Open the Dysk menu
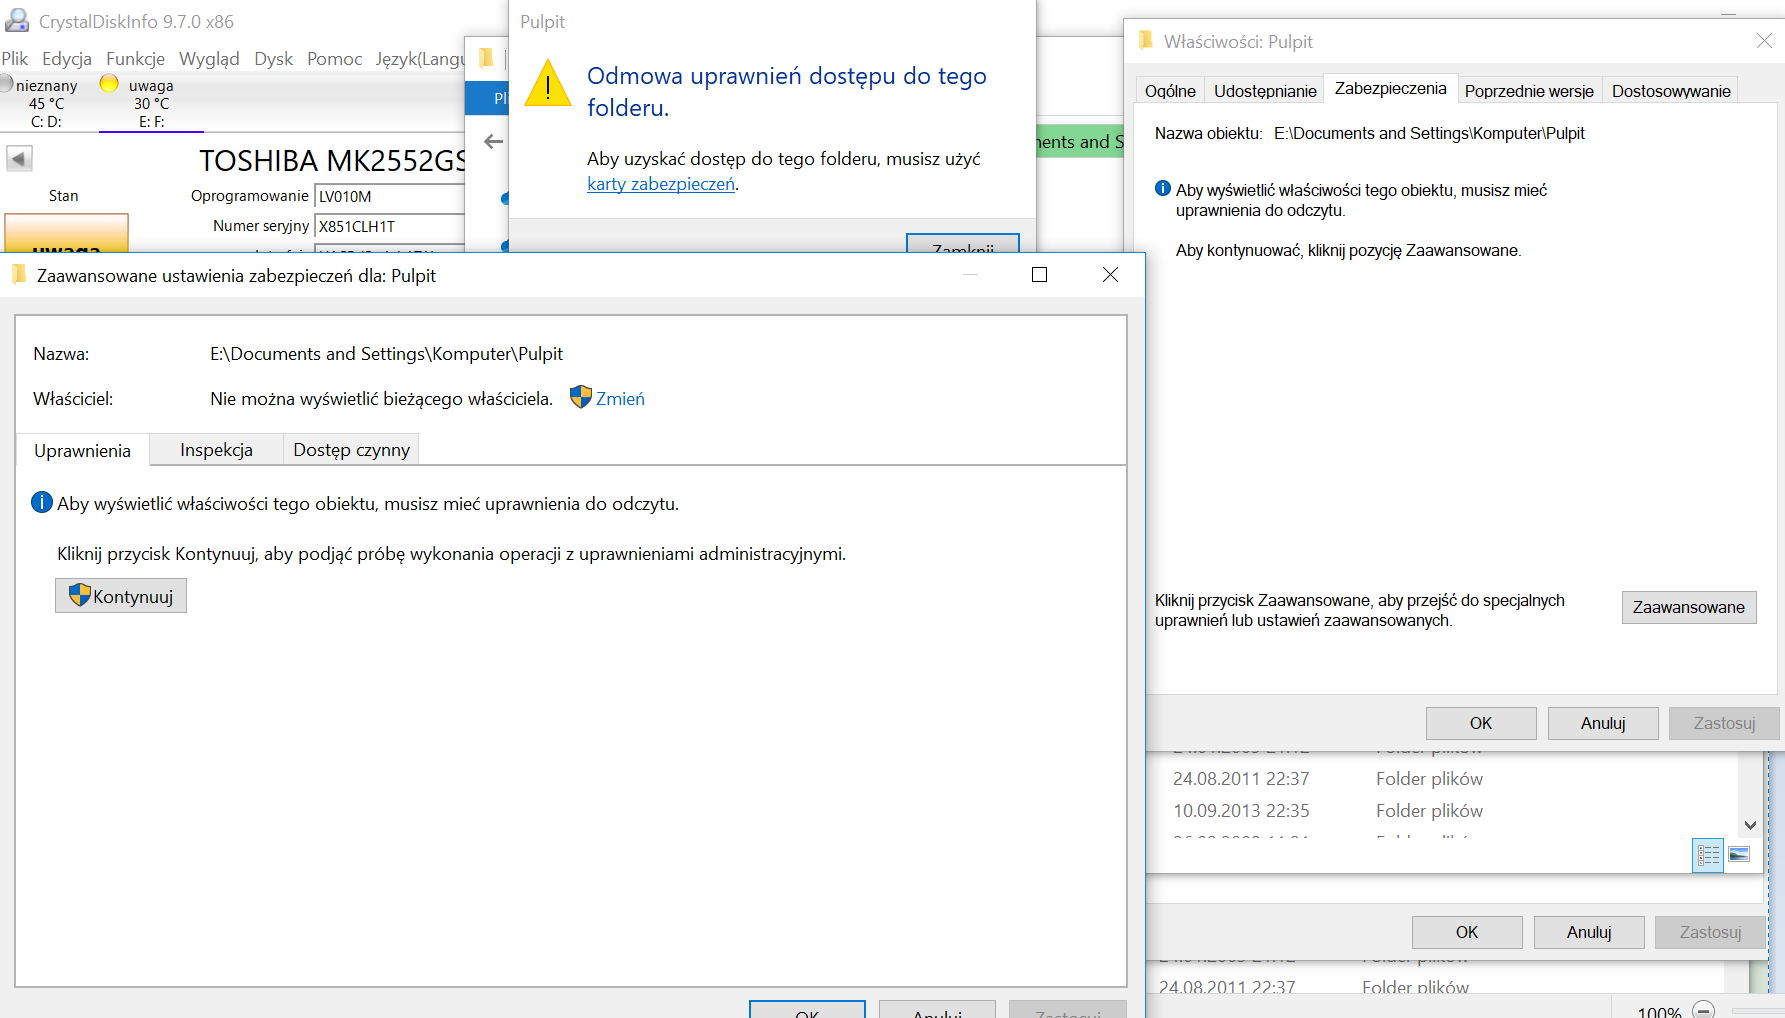Viewport: 1785px width, 1018px height. (x=273, y=58)
